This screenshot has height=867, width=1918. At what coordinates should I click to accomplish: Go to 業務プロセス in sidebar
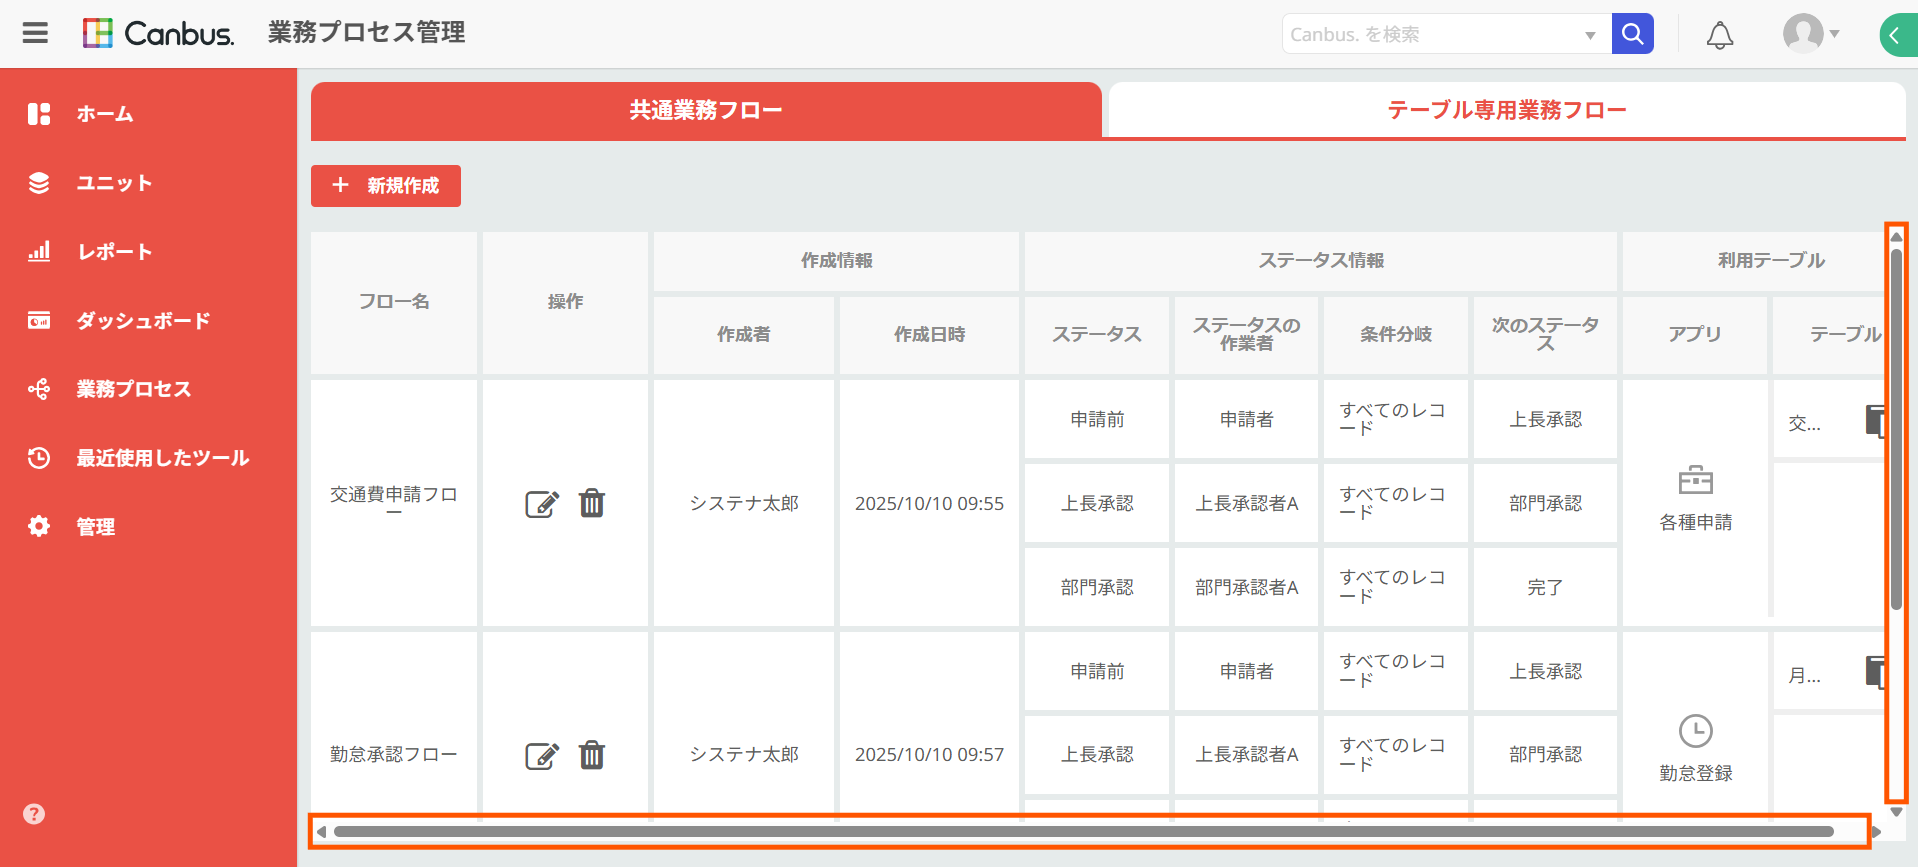click(x=134, y=389)
